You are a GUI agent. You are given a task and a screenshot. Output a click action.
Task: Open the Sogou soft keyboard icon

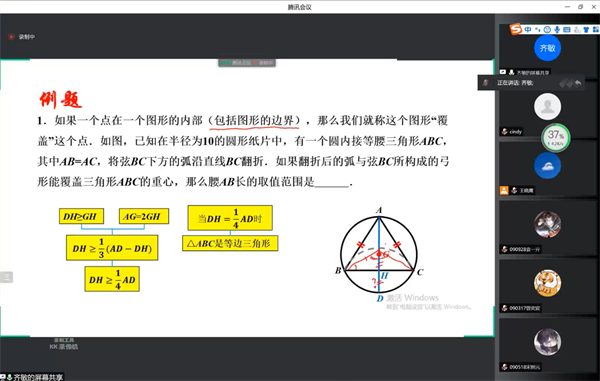[x=567, y=29]
